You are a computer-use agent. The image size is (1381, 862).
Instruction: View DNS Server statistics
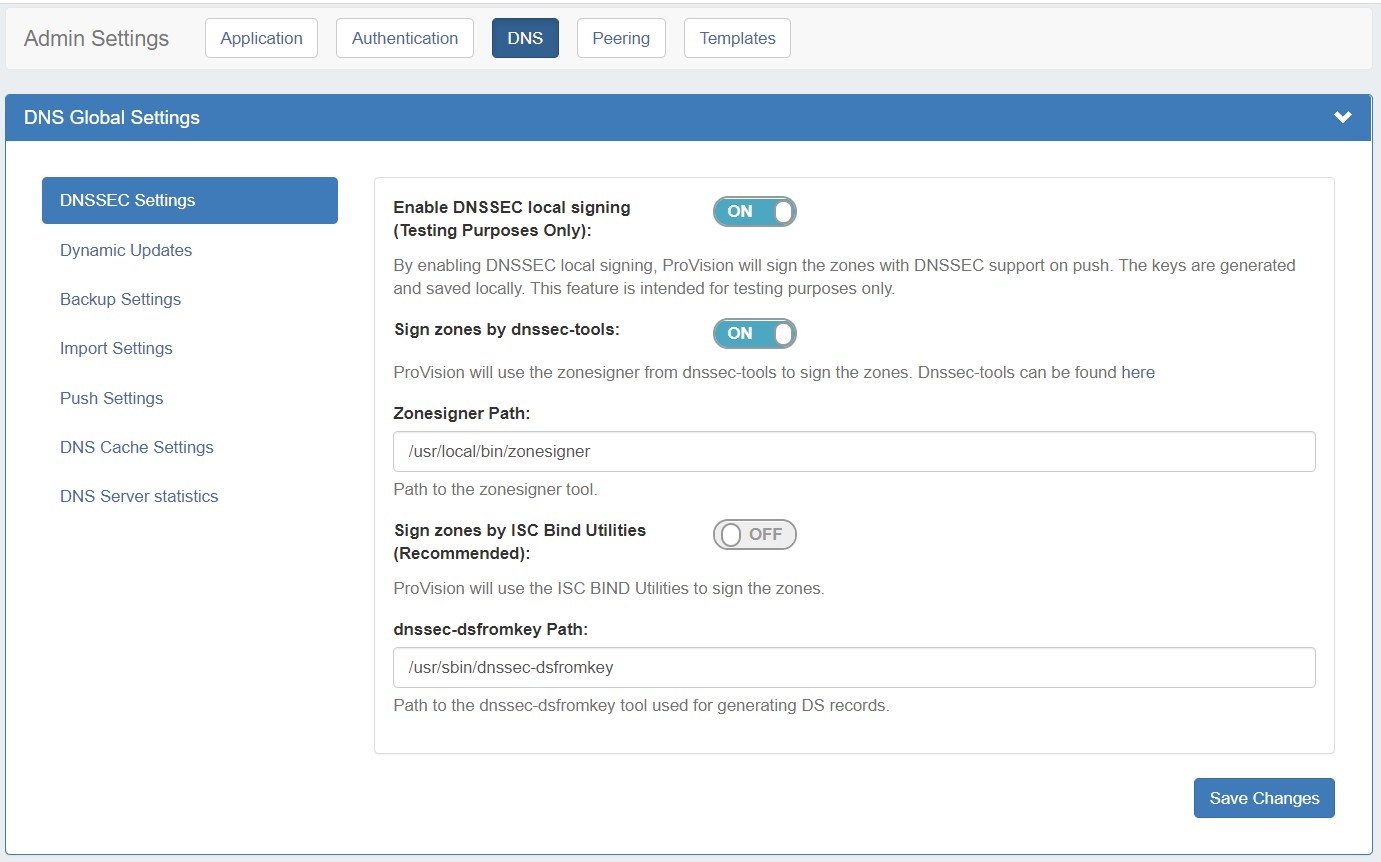coord(139,497)
